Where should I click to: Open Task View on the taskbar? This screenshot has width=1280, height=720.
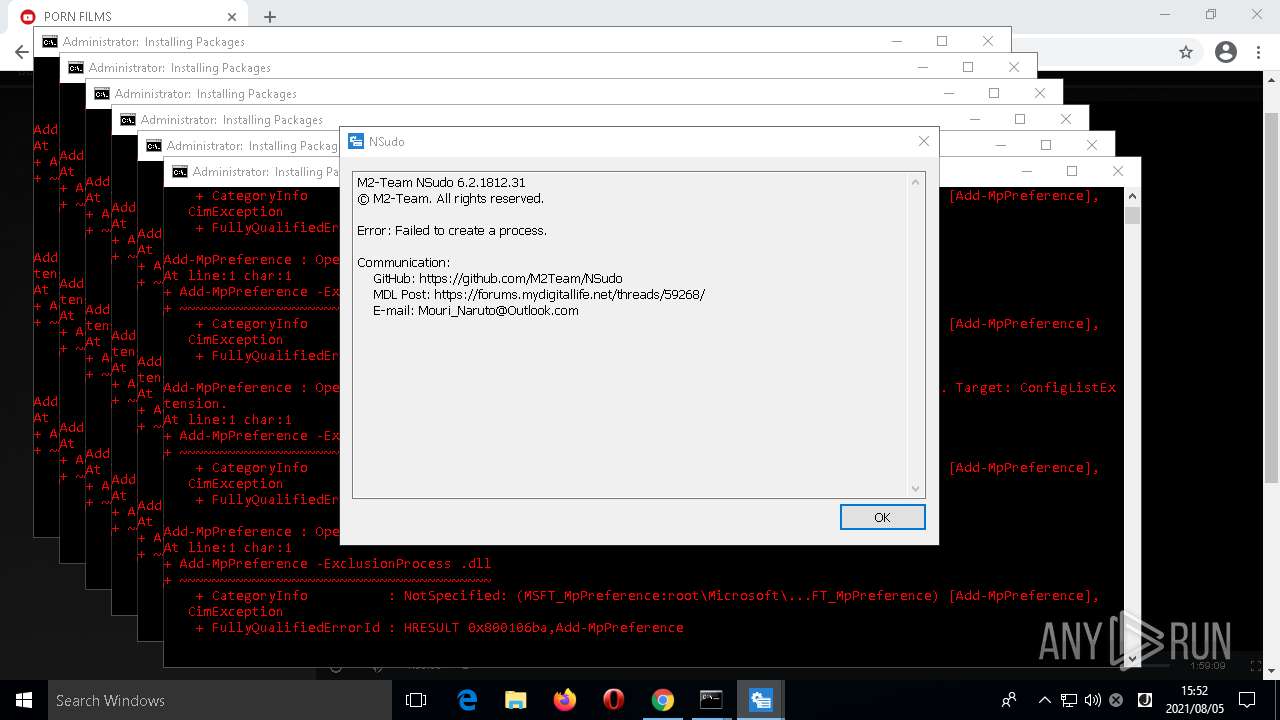[x=416, y=700]
